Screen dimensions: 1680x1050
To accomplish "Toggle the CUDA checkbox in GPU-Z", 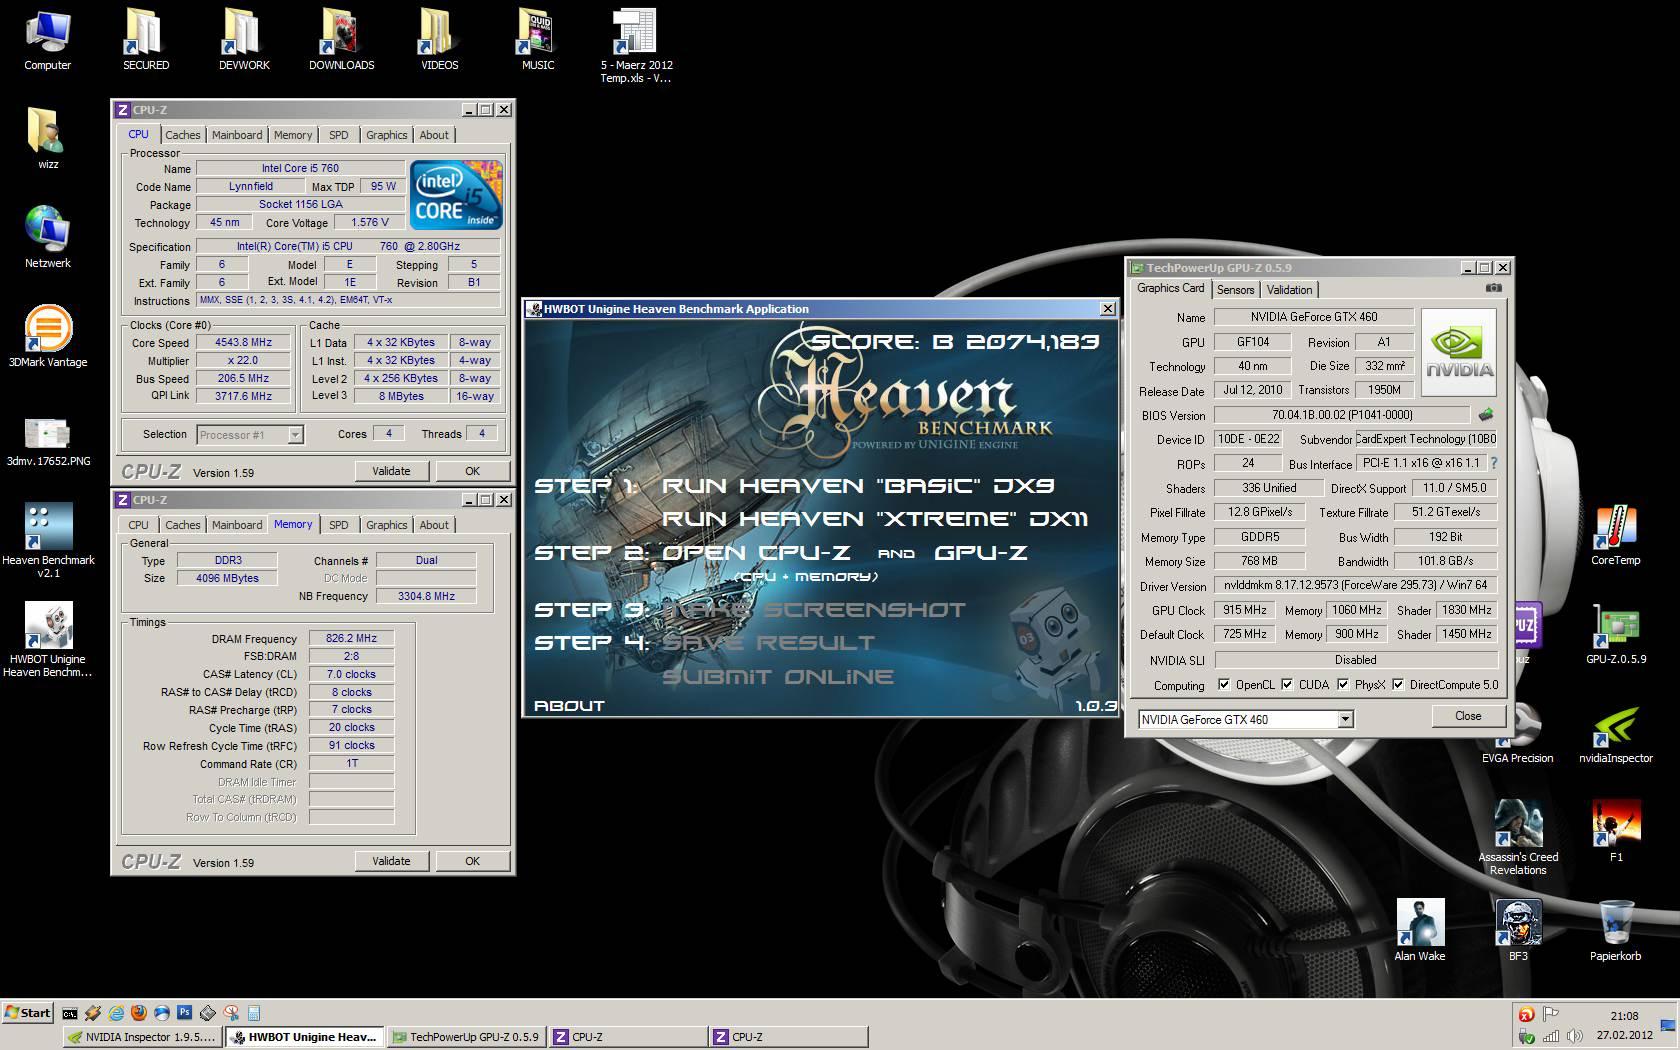I will [x=1287, y=685].
